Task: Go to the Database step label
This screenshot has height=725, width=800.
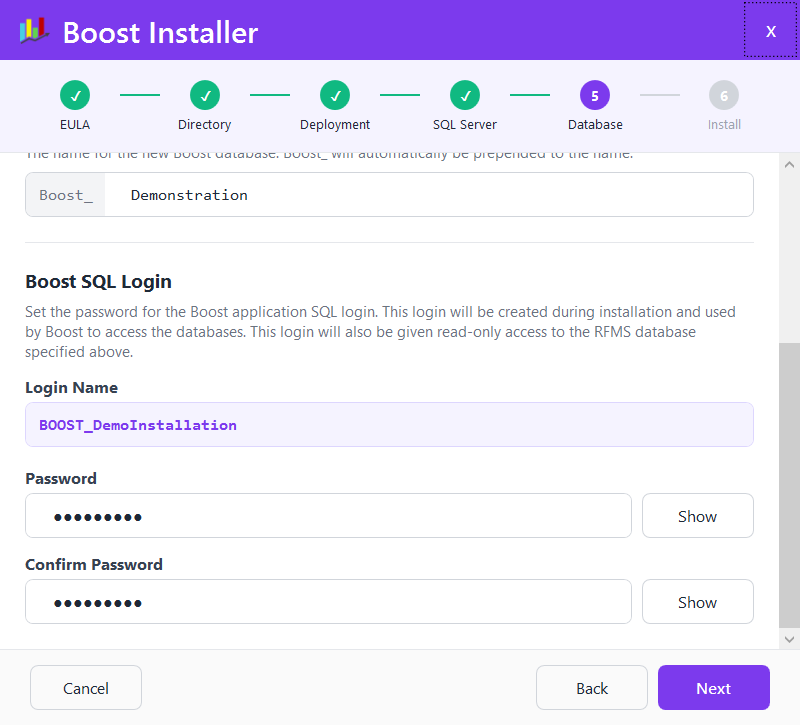Action: (x=595, y=124)
